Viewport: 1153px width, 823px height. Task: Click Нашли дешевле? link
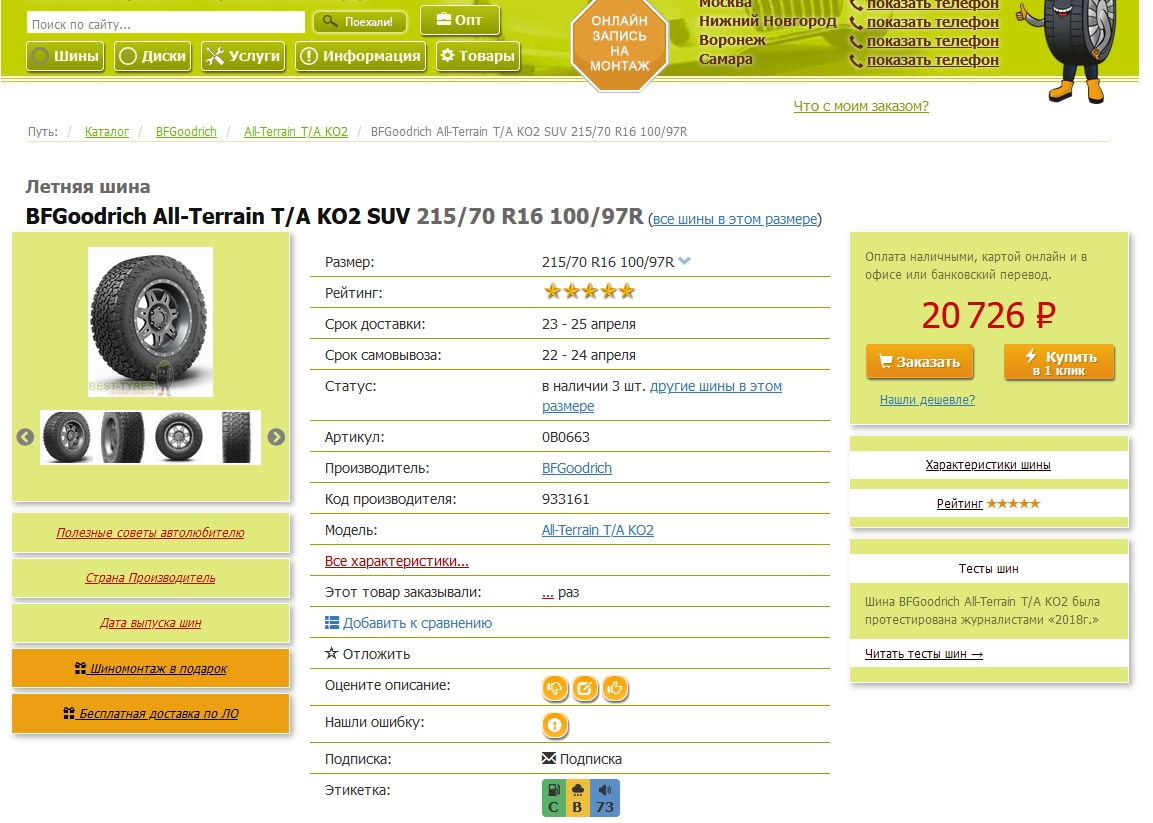coord(927,400)
